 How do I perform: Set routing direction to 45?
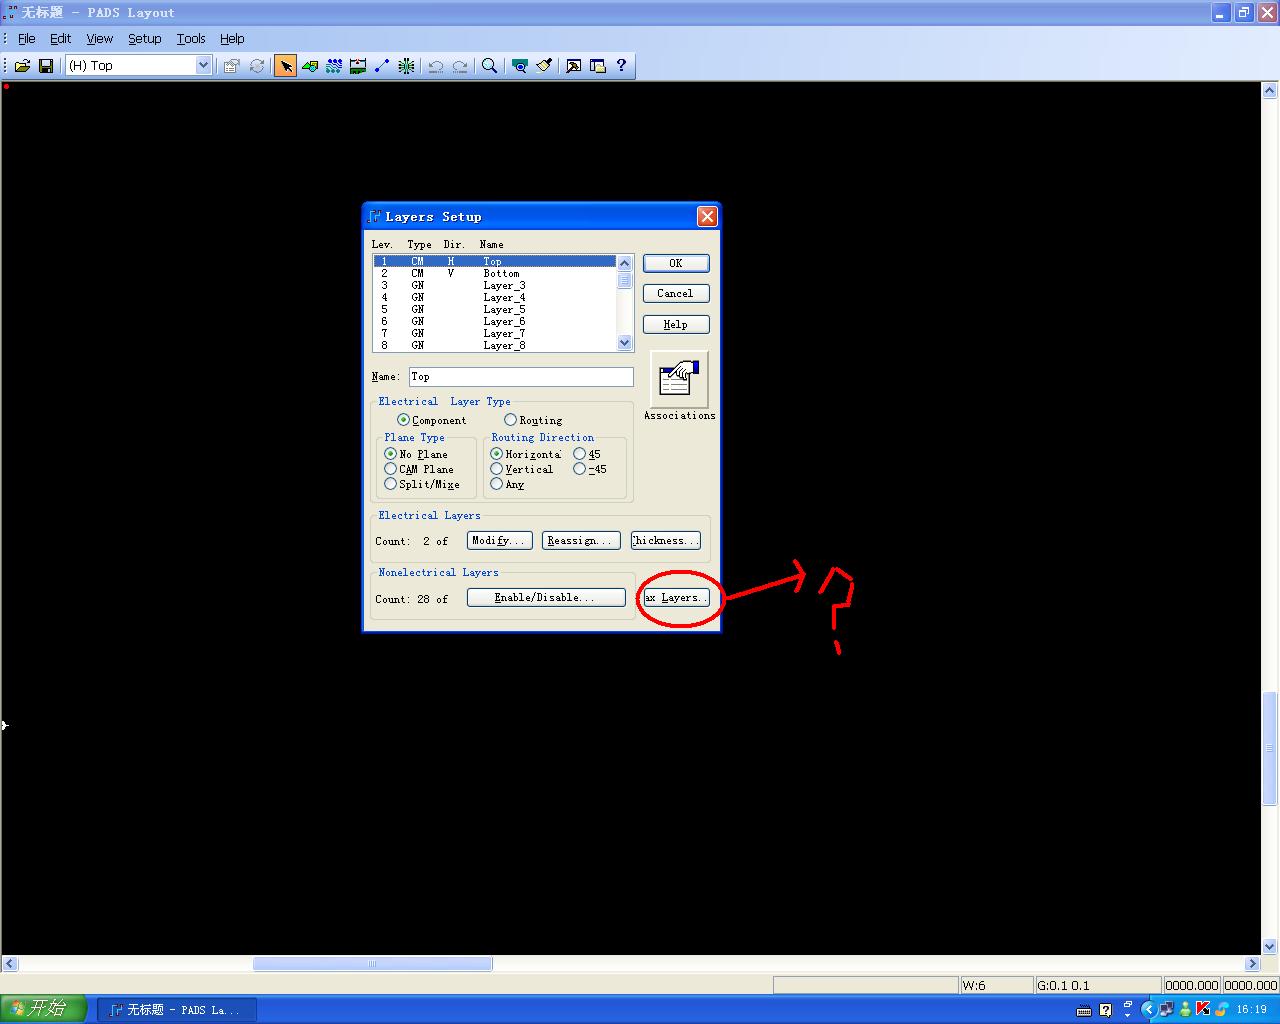580,454
